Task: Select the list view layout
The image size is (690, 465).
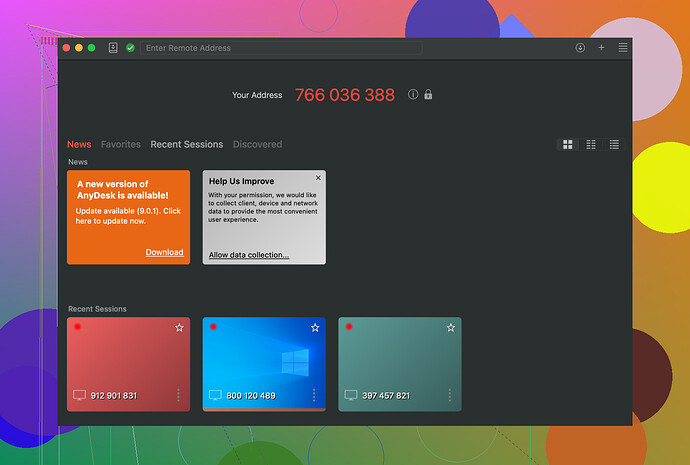Action: click(614, 144)
